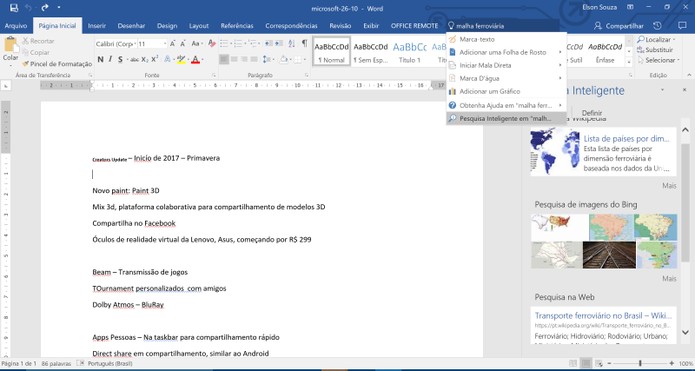Toggle strikethrough abc formatting
The height and width of the screenshot is (371, 695).
[x=135, y=59]
